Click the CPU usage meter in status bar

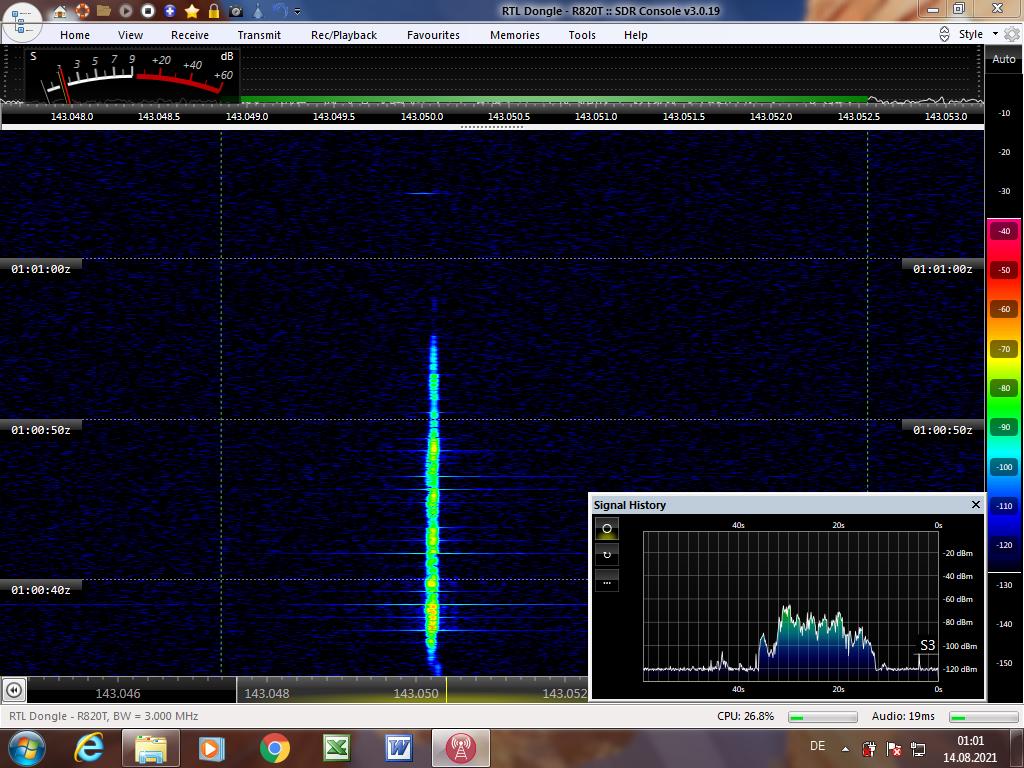pos(822,717)
